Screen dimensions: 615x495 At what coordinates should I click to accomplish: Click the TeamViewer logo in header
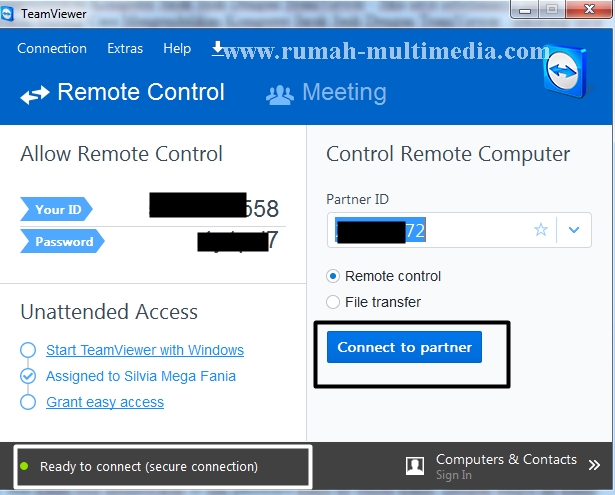click(564, 71)
